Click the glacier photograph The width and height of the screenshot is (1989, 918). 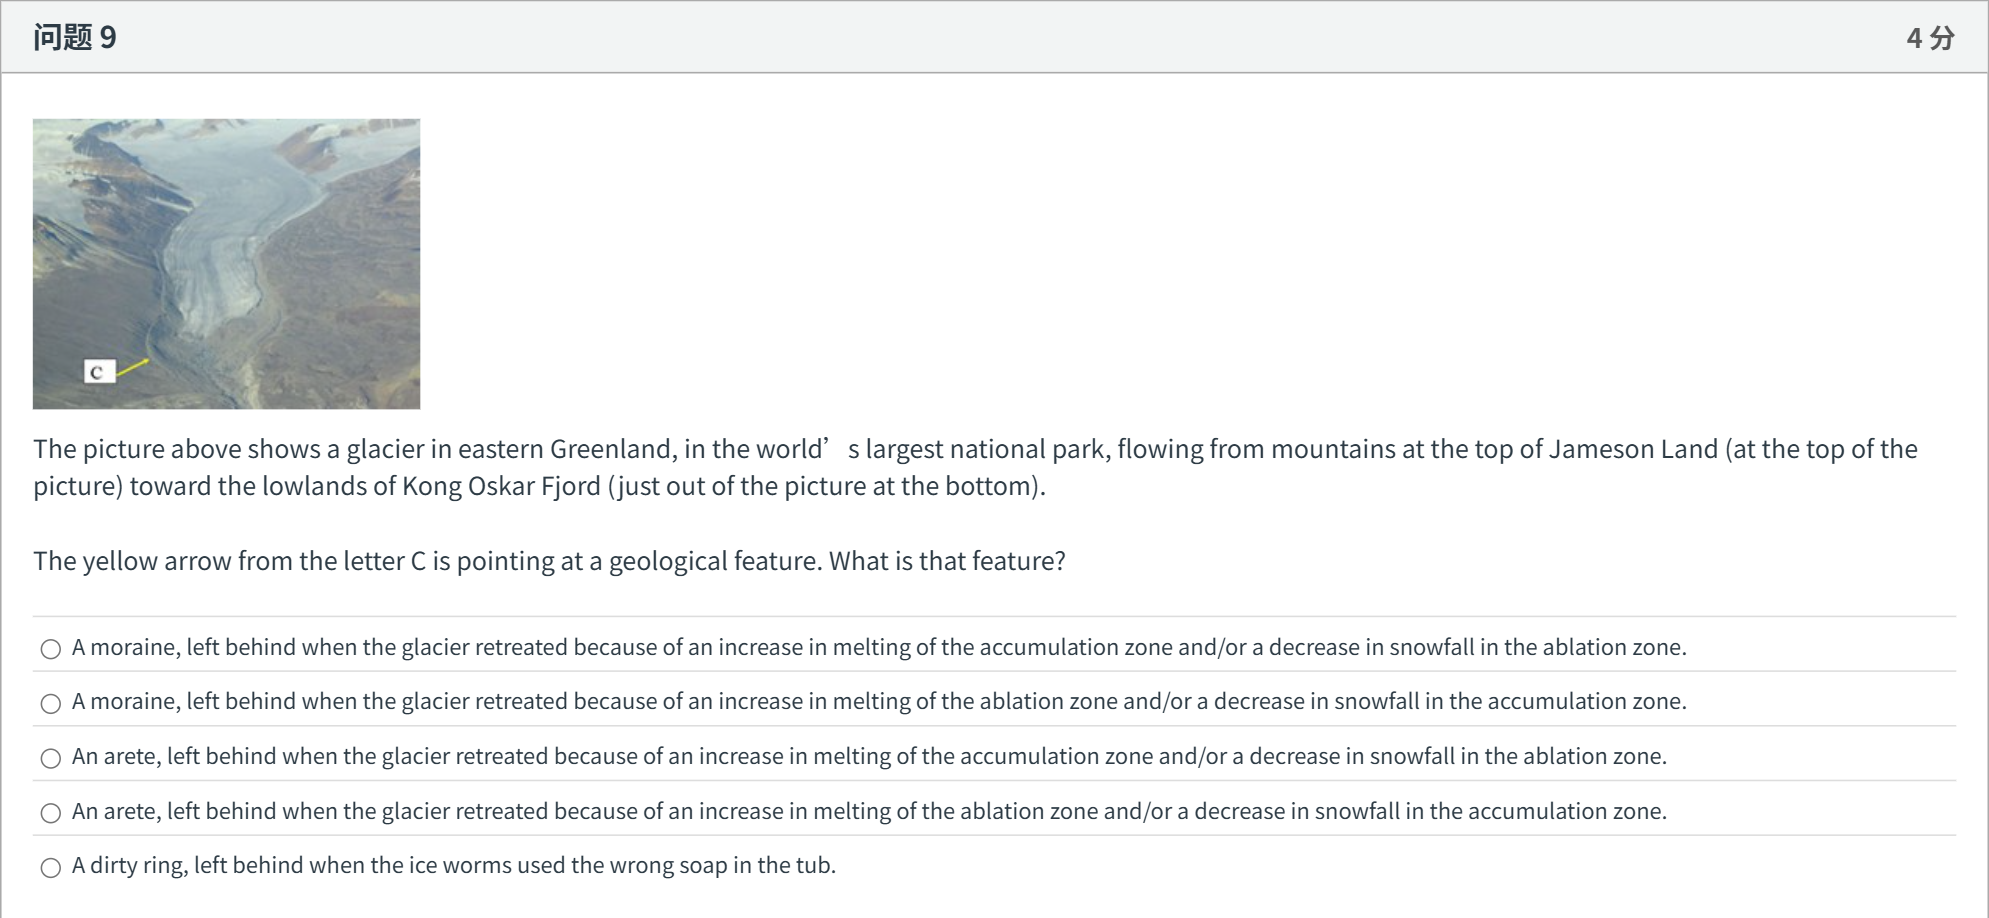coord(226,264)
